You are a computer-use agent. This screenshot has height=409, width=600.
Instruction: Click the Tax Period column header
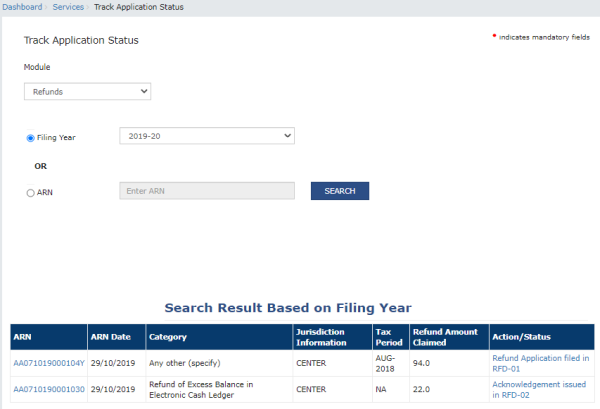[x=386, y=337]
